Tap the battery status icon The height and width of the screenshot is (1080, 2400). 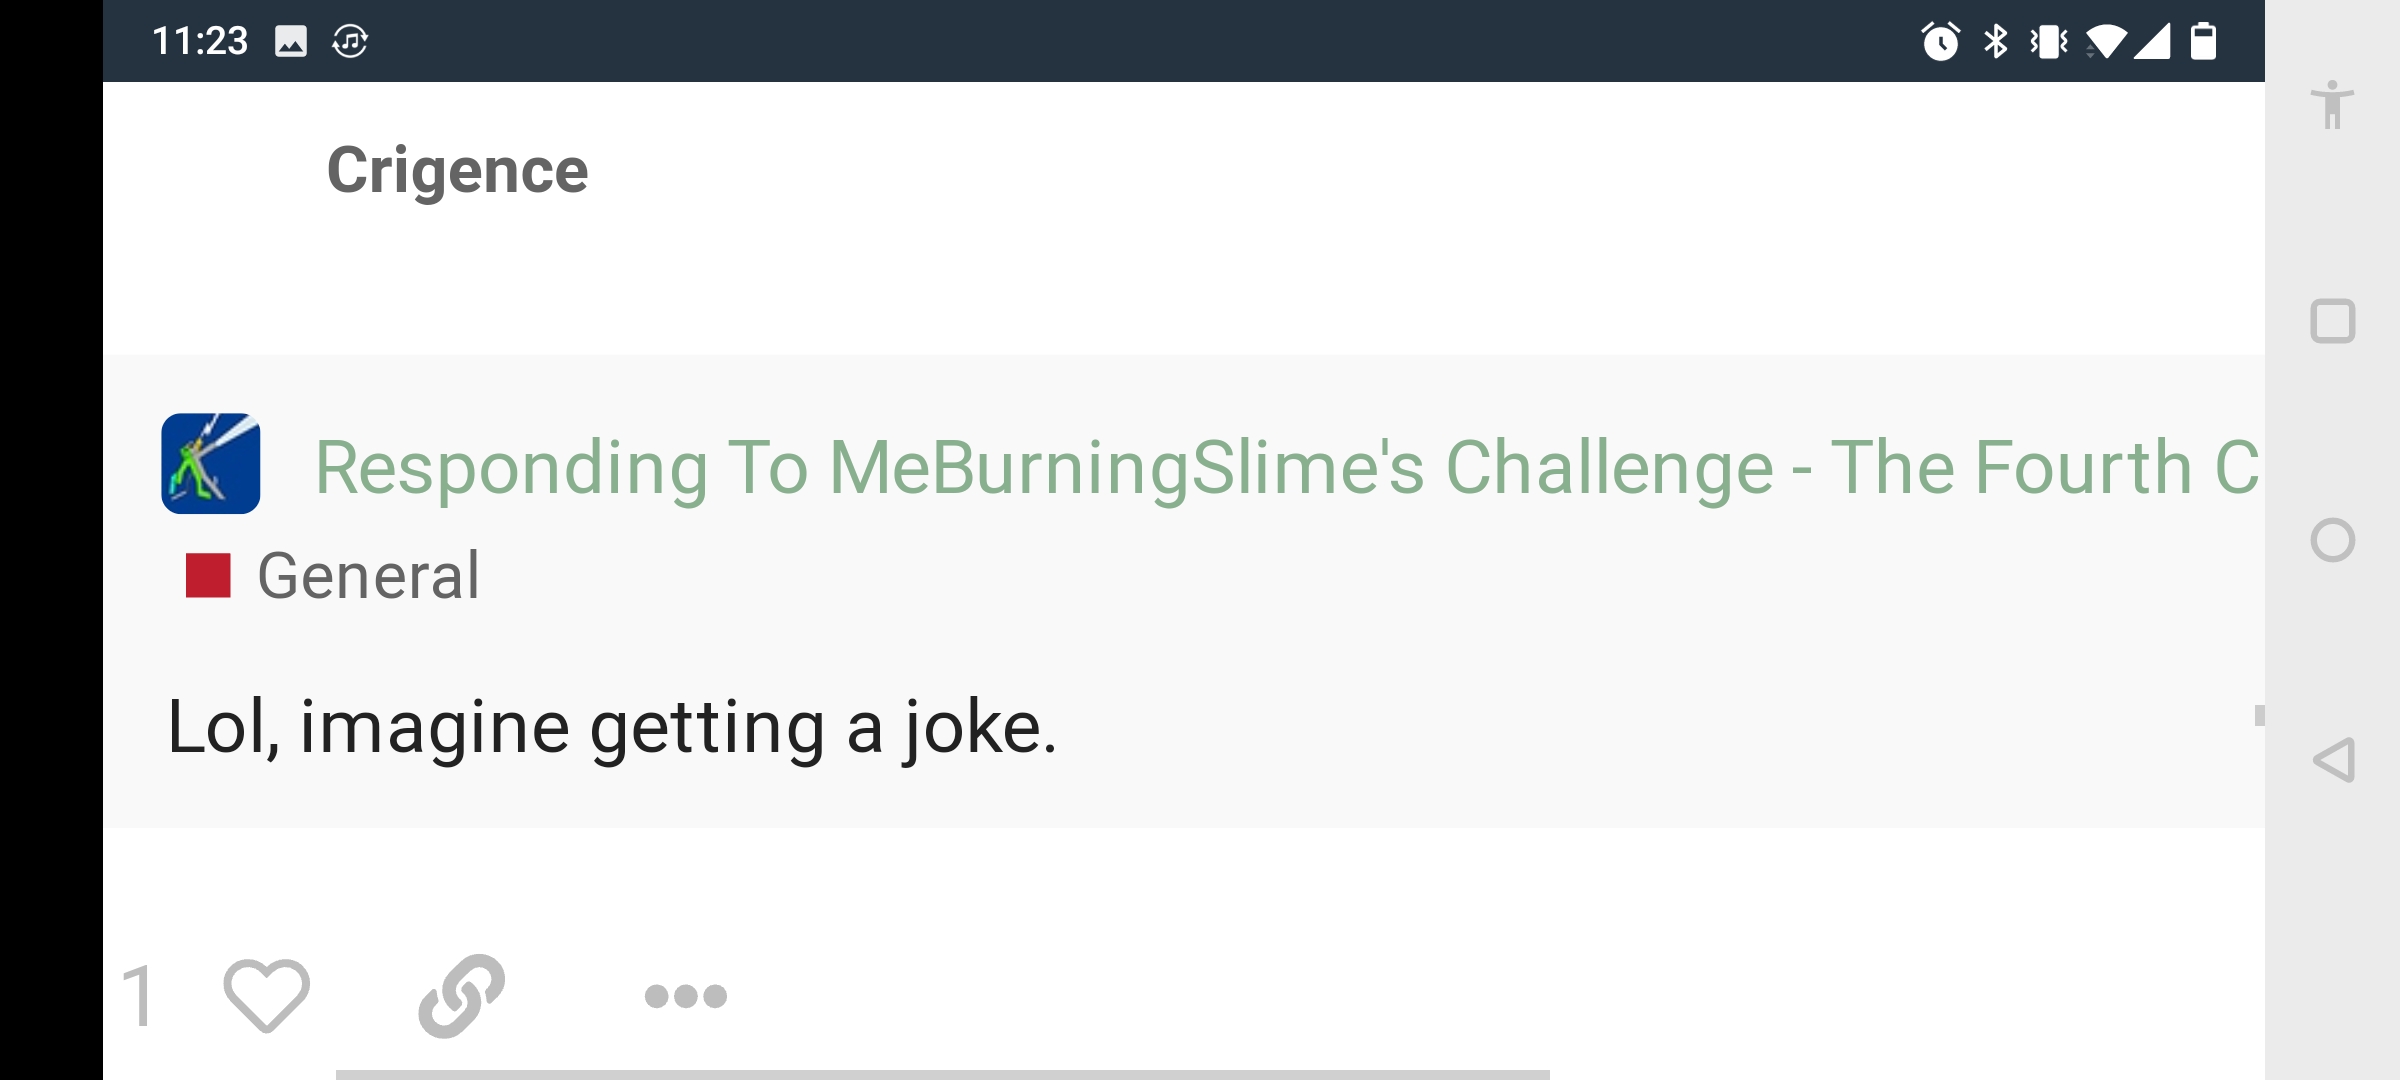click(x=2203, y=41)
